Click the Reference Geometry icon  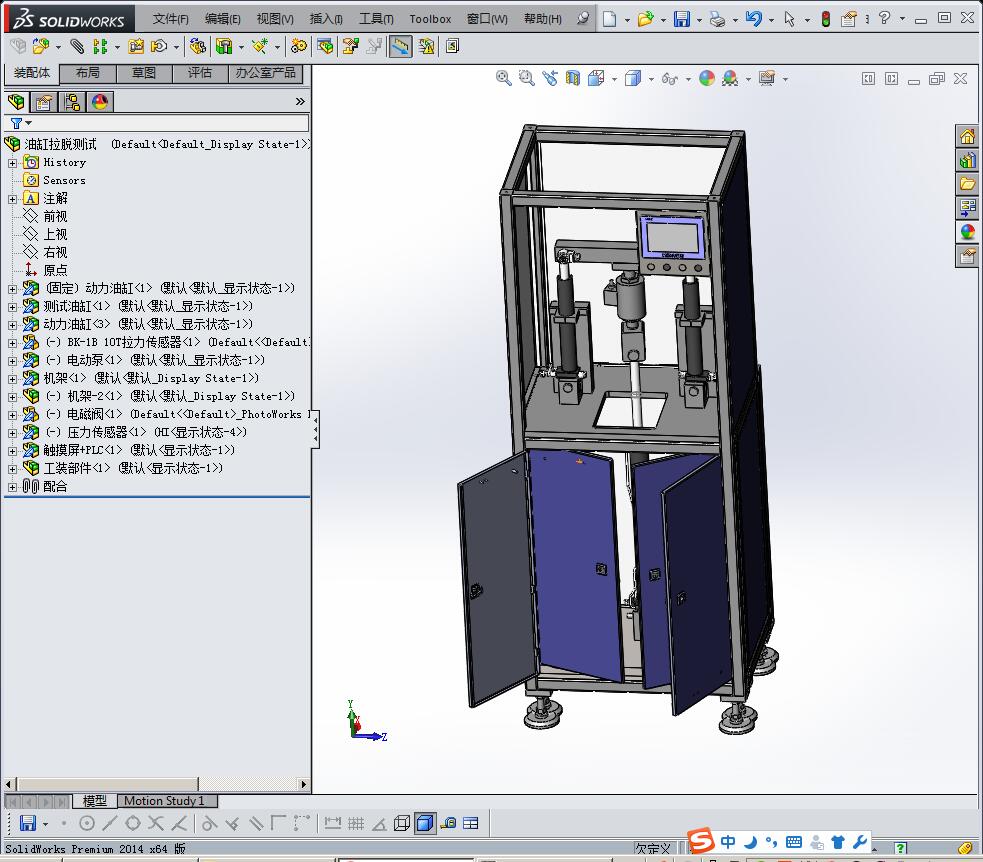260,46
